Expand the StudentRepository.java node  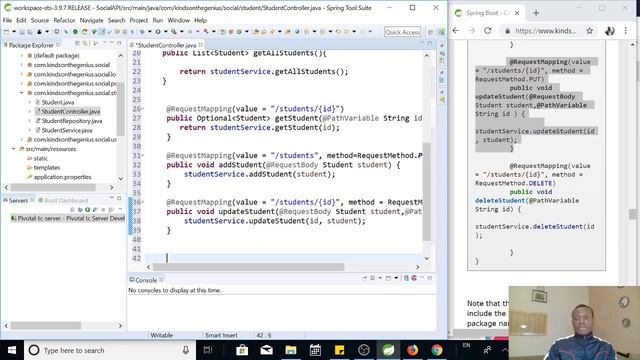(29, 121)
